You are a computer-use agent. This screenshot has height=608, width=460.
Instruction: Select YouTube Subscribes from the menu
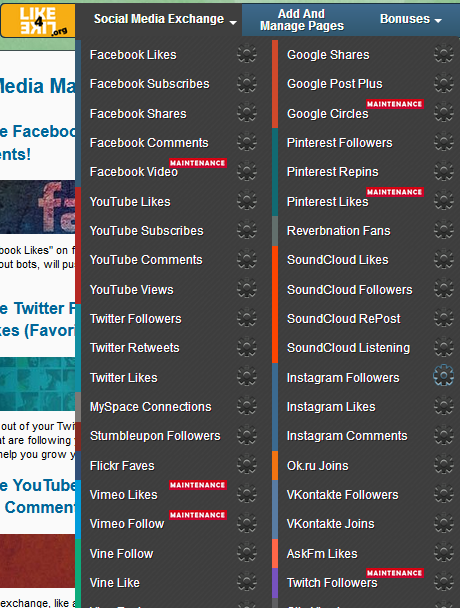click(x=146, y=231)
